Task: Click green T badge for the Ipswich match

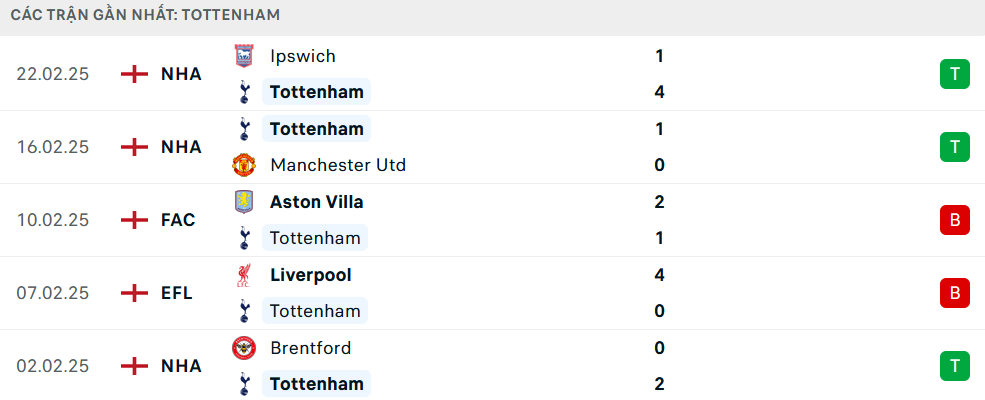Action: pyautogui.click(x=955, y=74)
